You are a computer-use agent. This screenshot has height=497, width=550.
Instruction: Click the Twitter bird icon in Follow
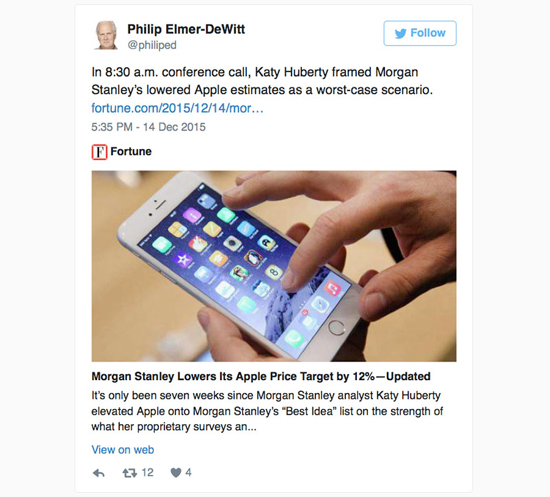tap(400, 33)
